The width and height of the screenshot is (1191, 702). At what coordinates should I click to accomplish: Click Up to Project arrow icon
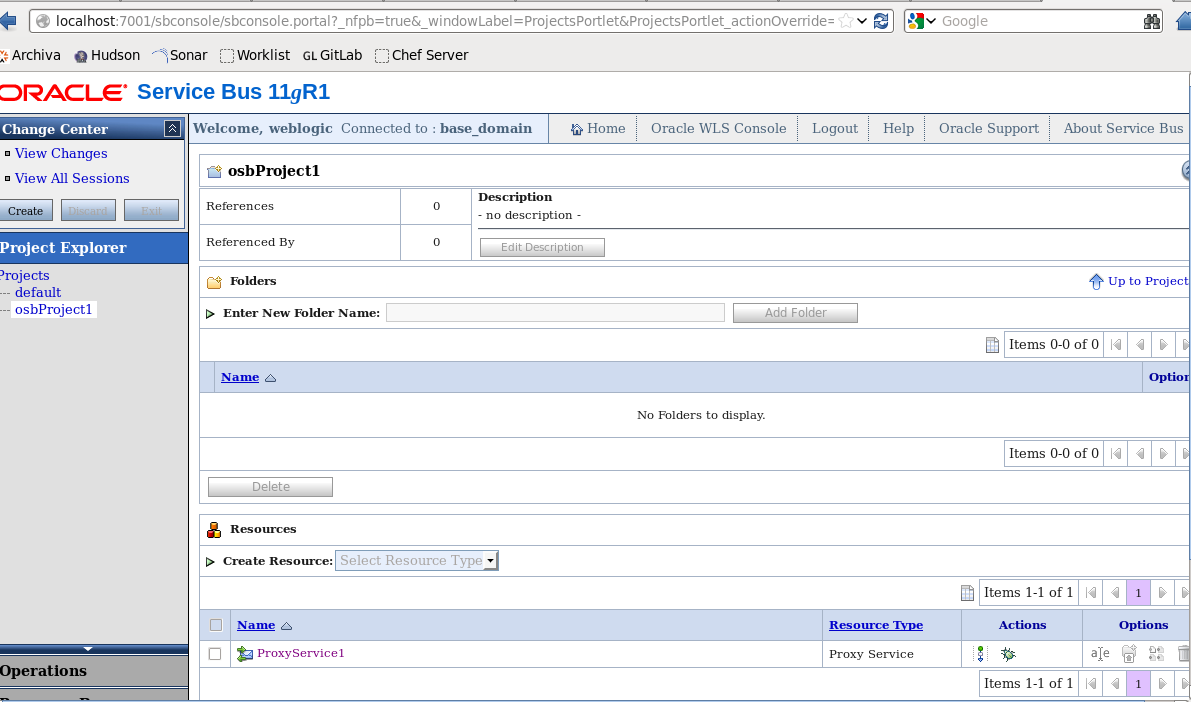tap(1096, 282)
